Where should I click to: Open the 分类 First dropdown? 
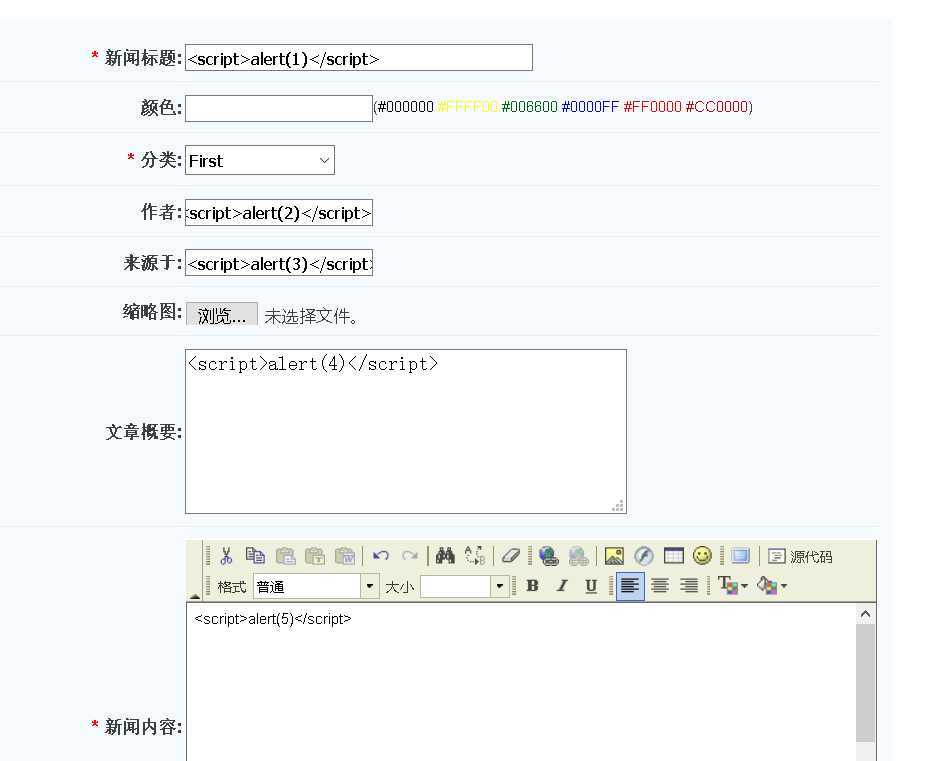(259, 160)
